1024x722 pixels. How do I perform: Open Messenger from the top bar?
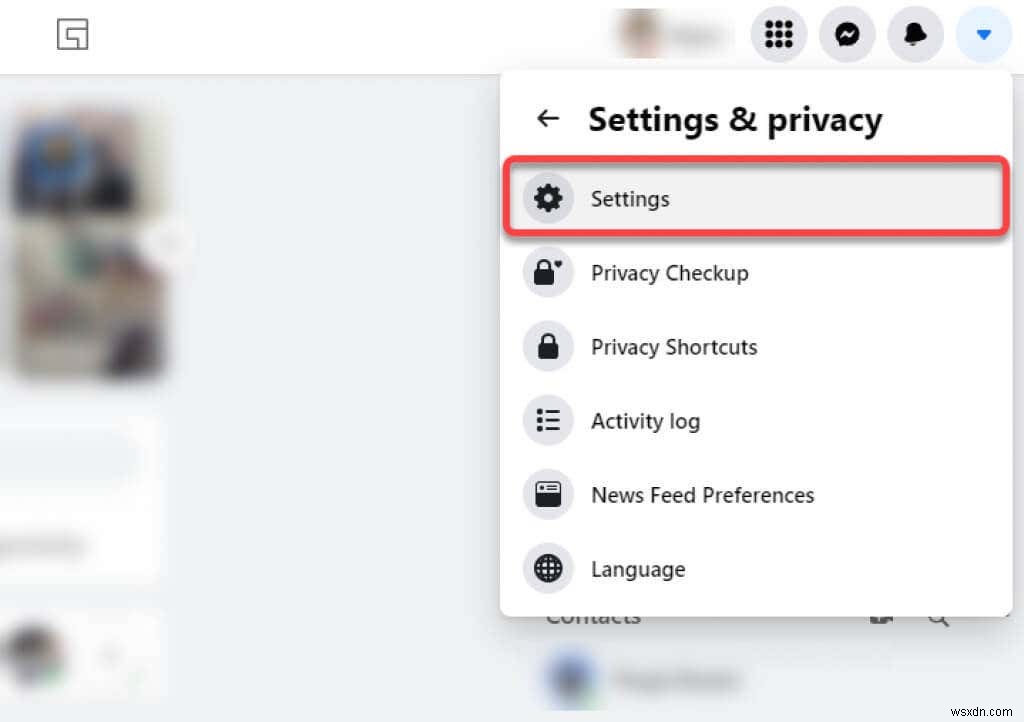(x=847, y=34)
